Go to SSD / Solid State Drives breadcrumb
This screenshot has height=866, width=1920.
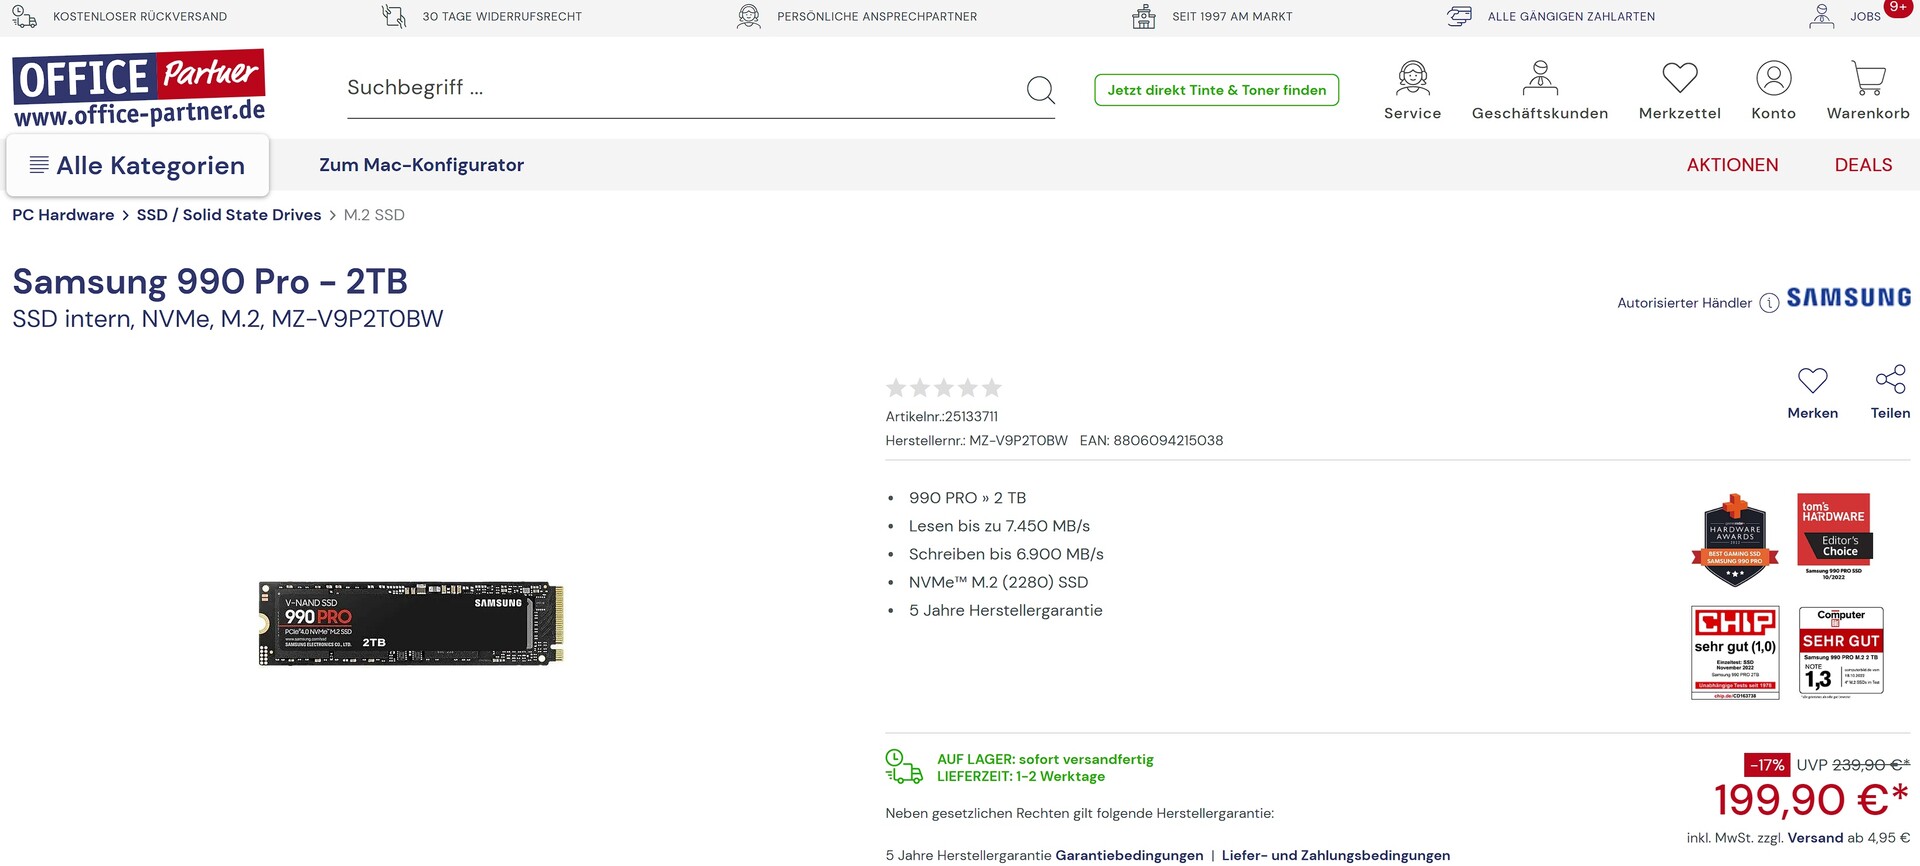click(229, 215)
